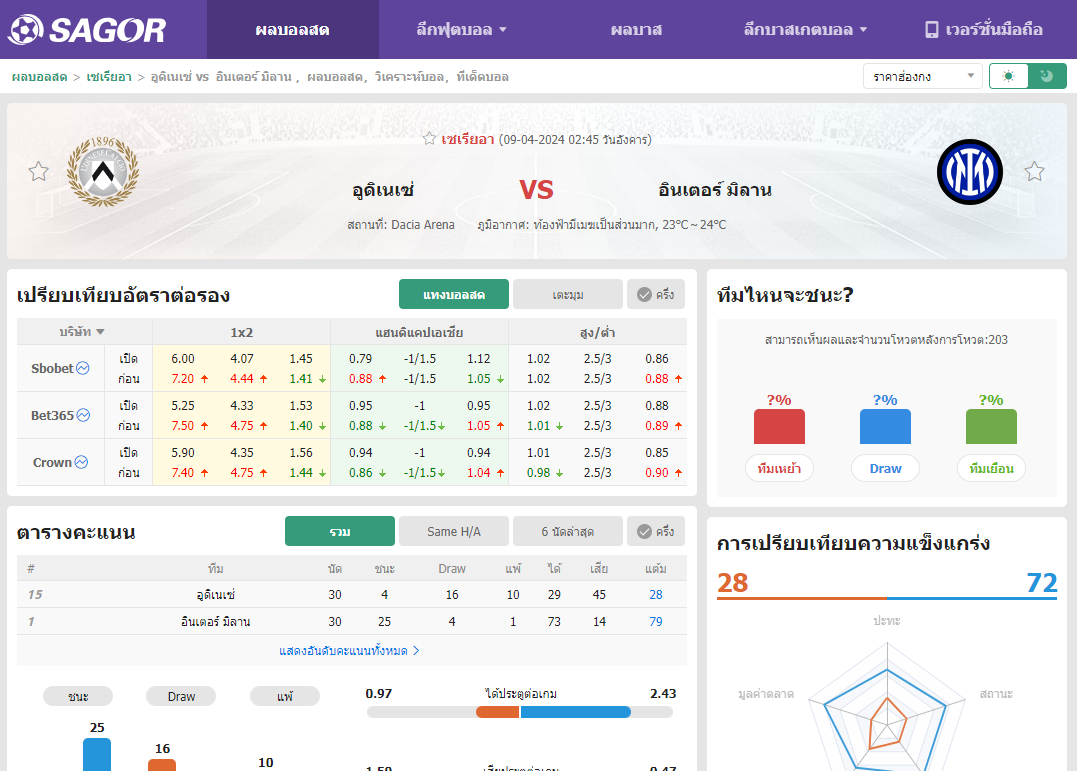
Task: Click เซเรียอา breadcrumb link
Action: 109,77
